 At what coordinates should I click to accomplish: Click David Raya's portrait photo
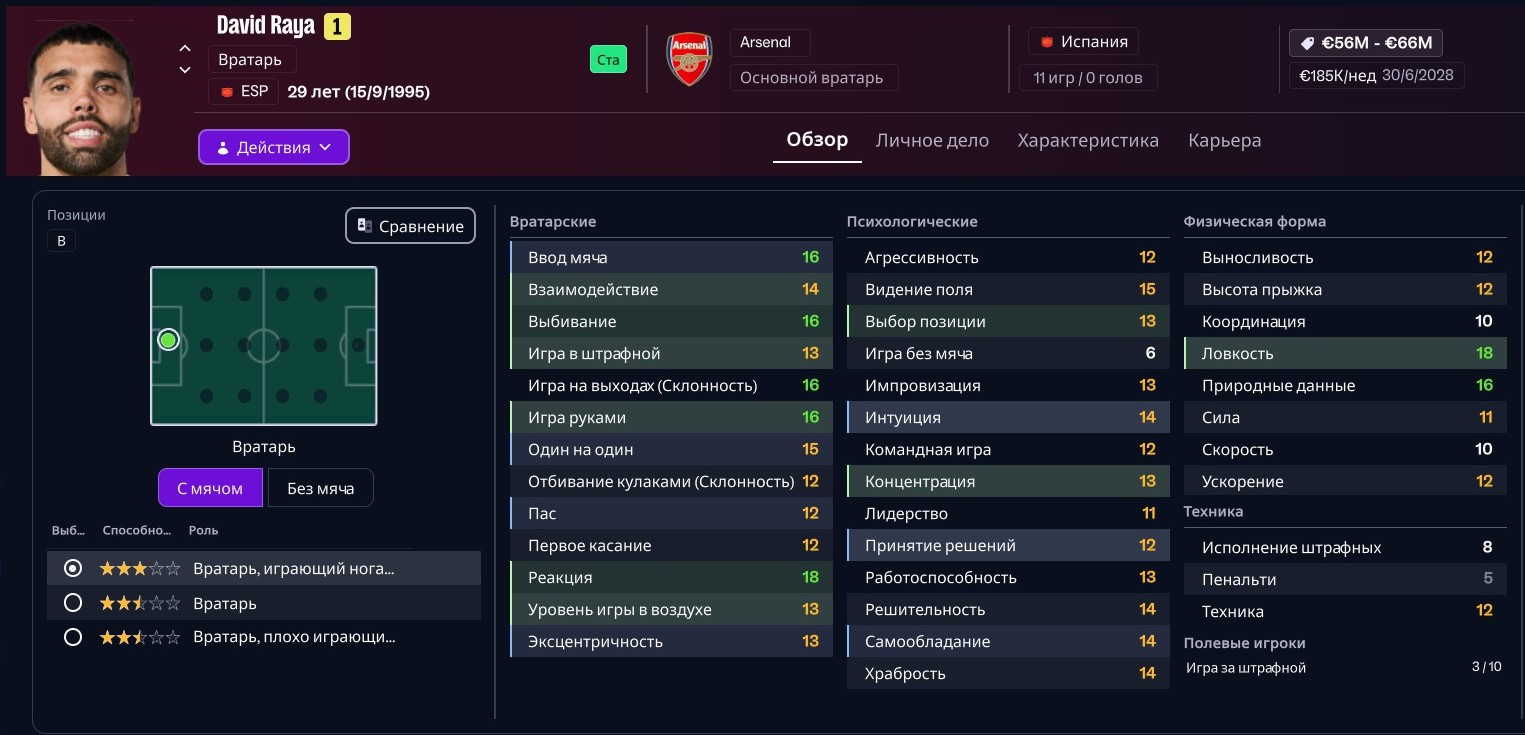tap(83, 98)
